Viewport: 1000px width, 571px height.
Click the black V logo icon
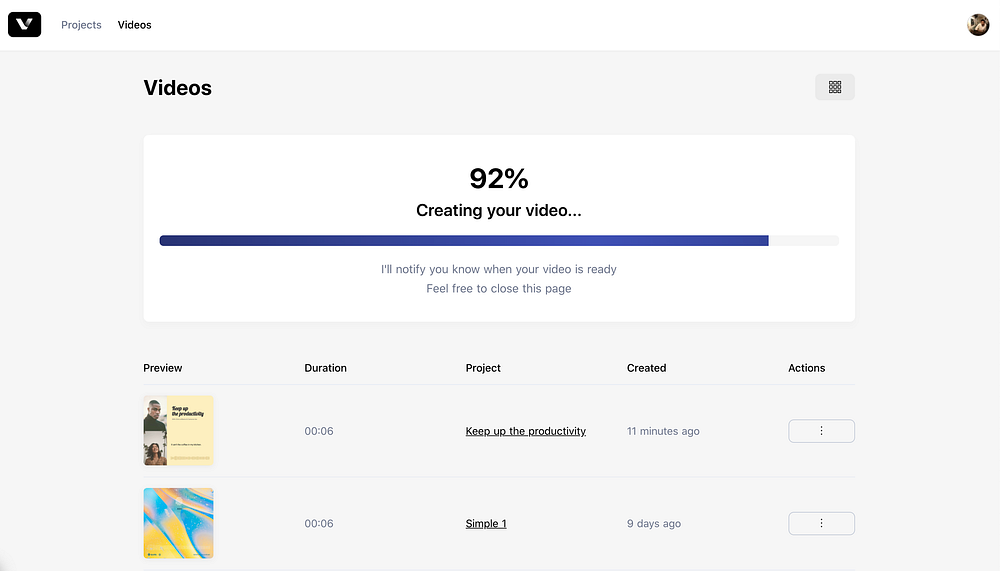tap(24, 24)
